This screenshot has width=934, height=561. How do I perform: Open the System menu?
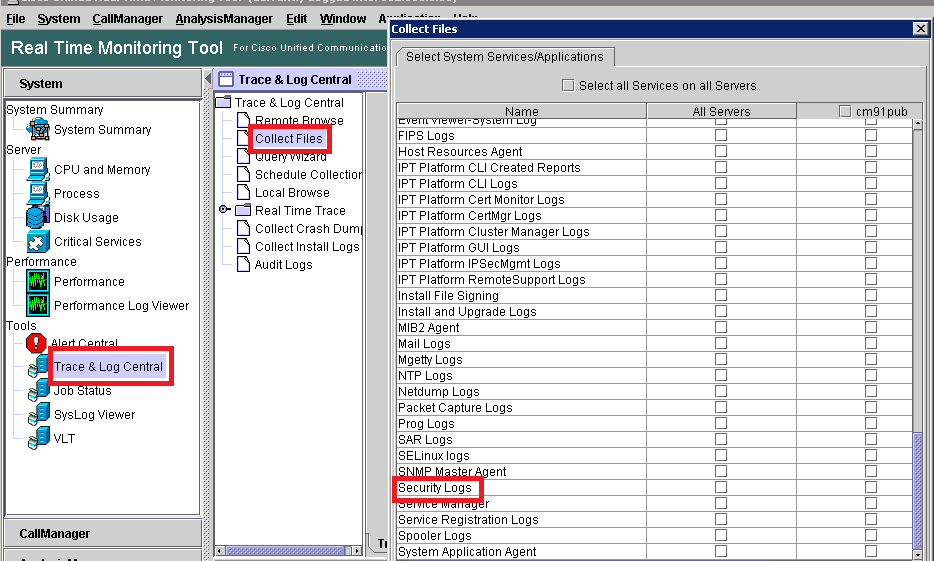[58, 18]
